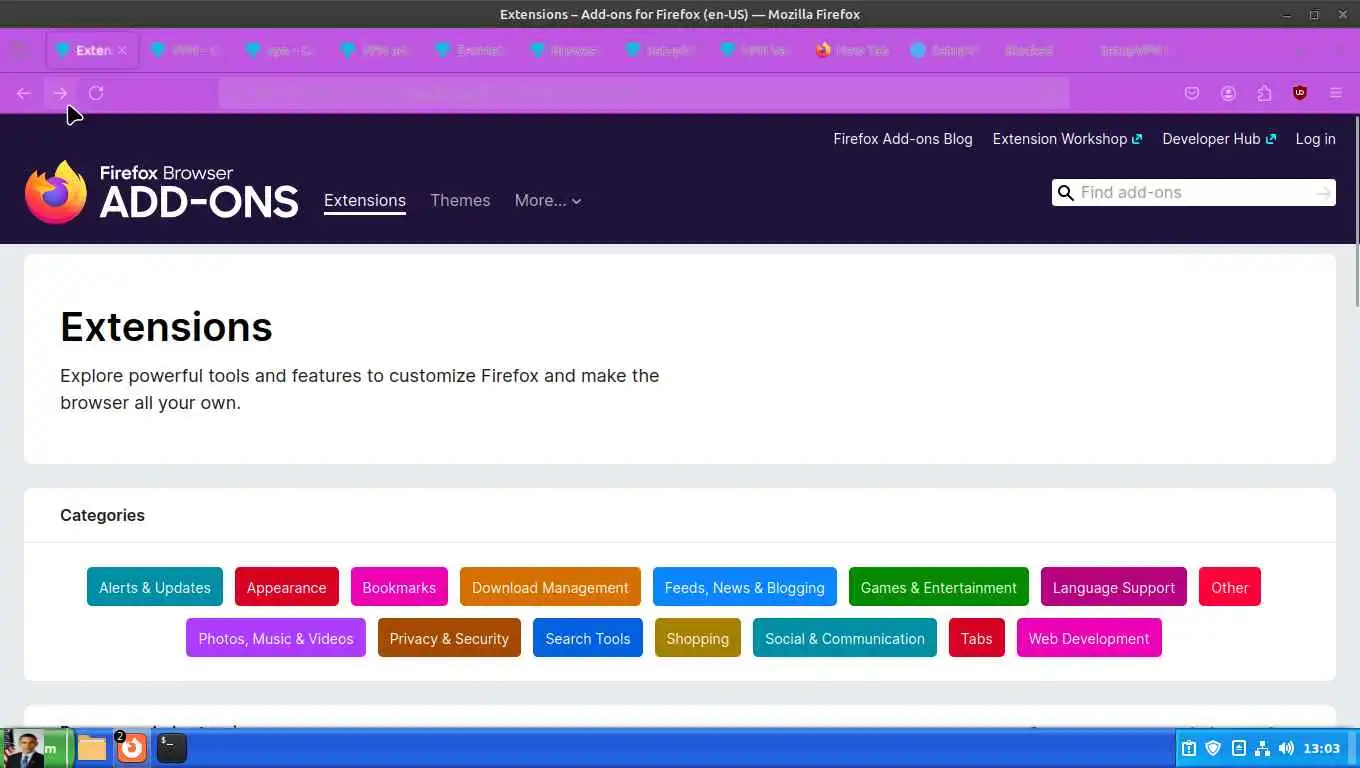Open the Download Management category
Viewport: 1360px width, 768px height.
tap(550, 587)
